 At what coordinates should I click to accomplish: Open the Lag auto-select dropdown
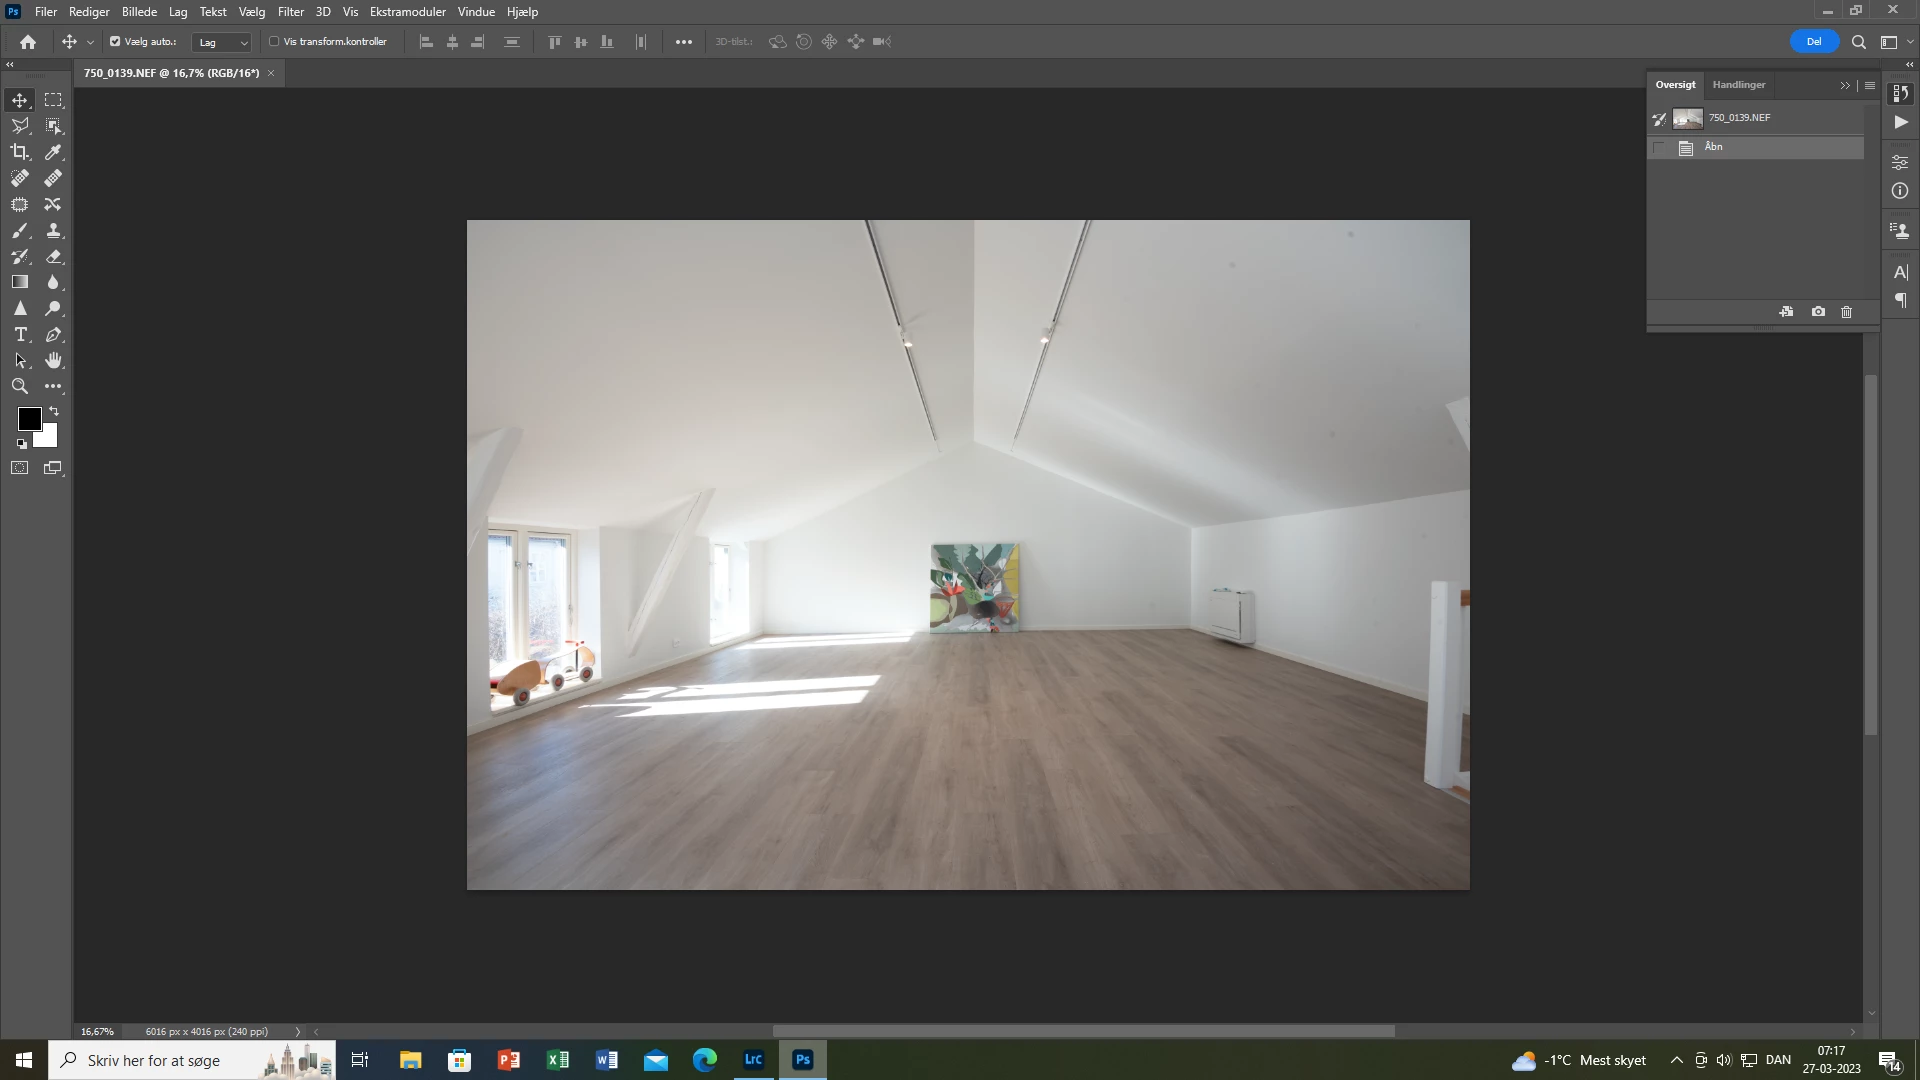[x=222, y=42]
